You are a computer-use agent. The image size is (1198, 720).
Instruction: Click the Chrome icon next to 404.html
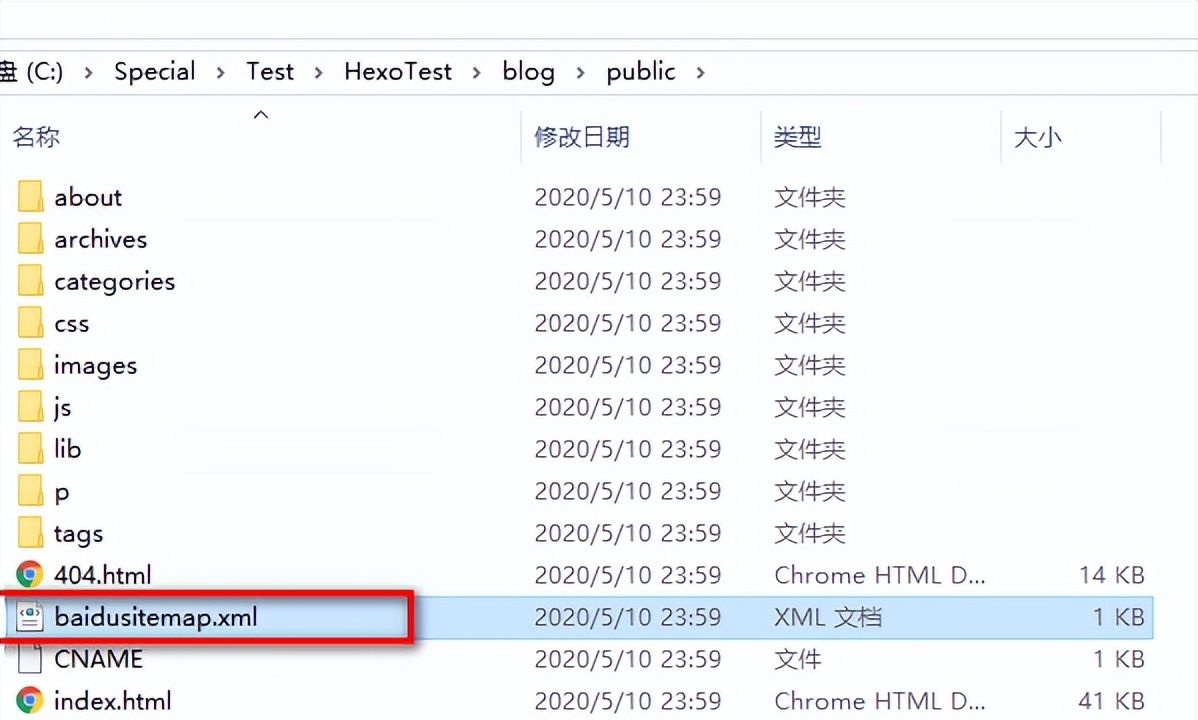point(30,575)
